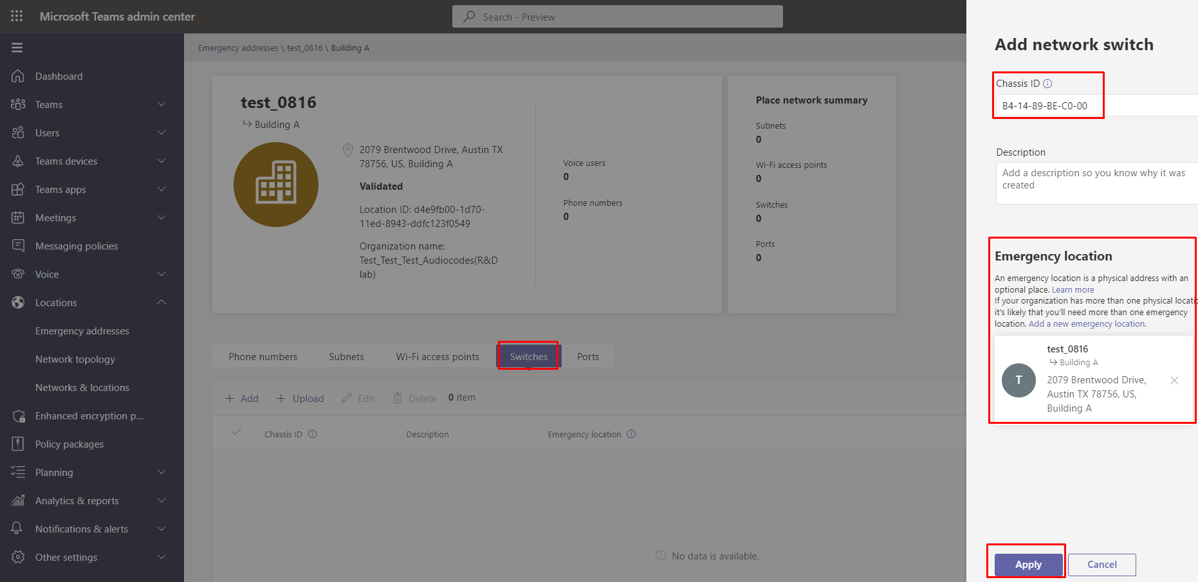The width and height of the screenshot is (1198, 582).
Task: Click the Search - Preview box
Action: tap(617, 17)
